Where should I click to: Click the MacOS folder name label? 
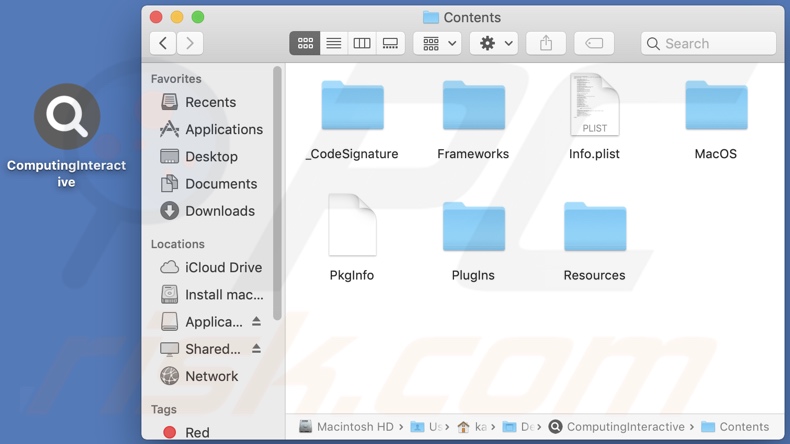point(716,154)
